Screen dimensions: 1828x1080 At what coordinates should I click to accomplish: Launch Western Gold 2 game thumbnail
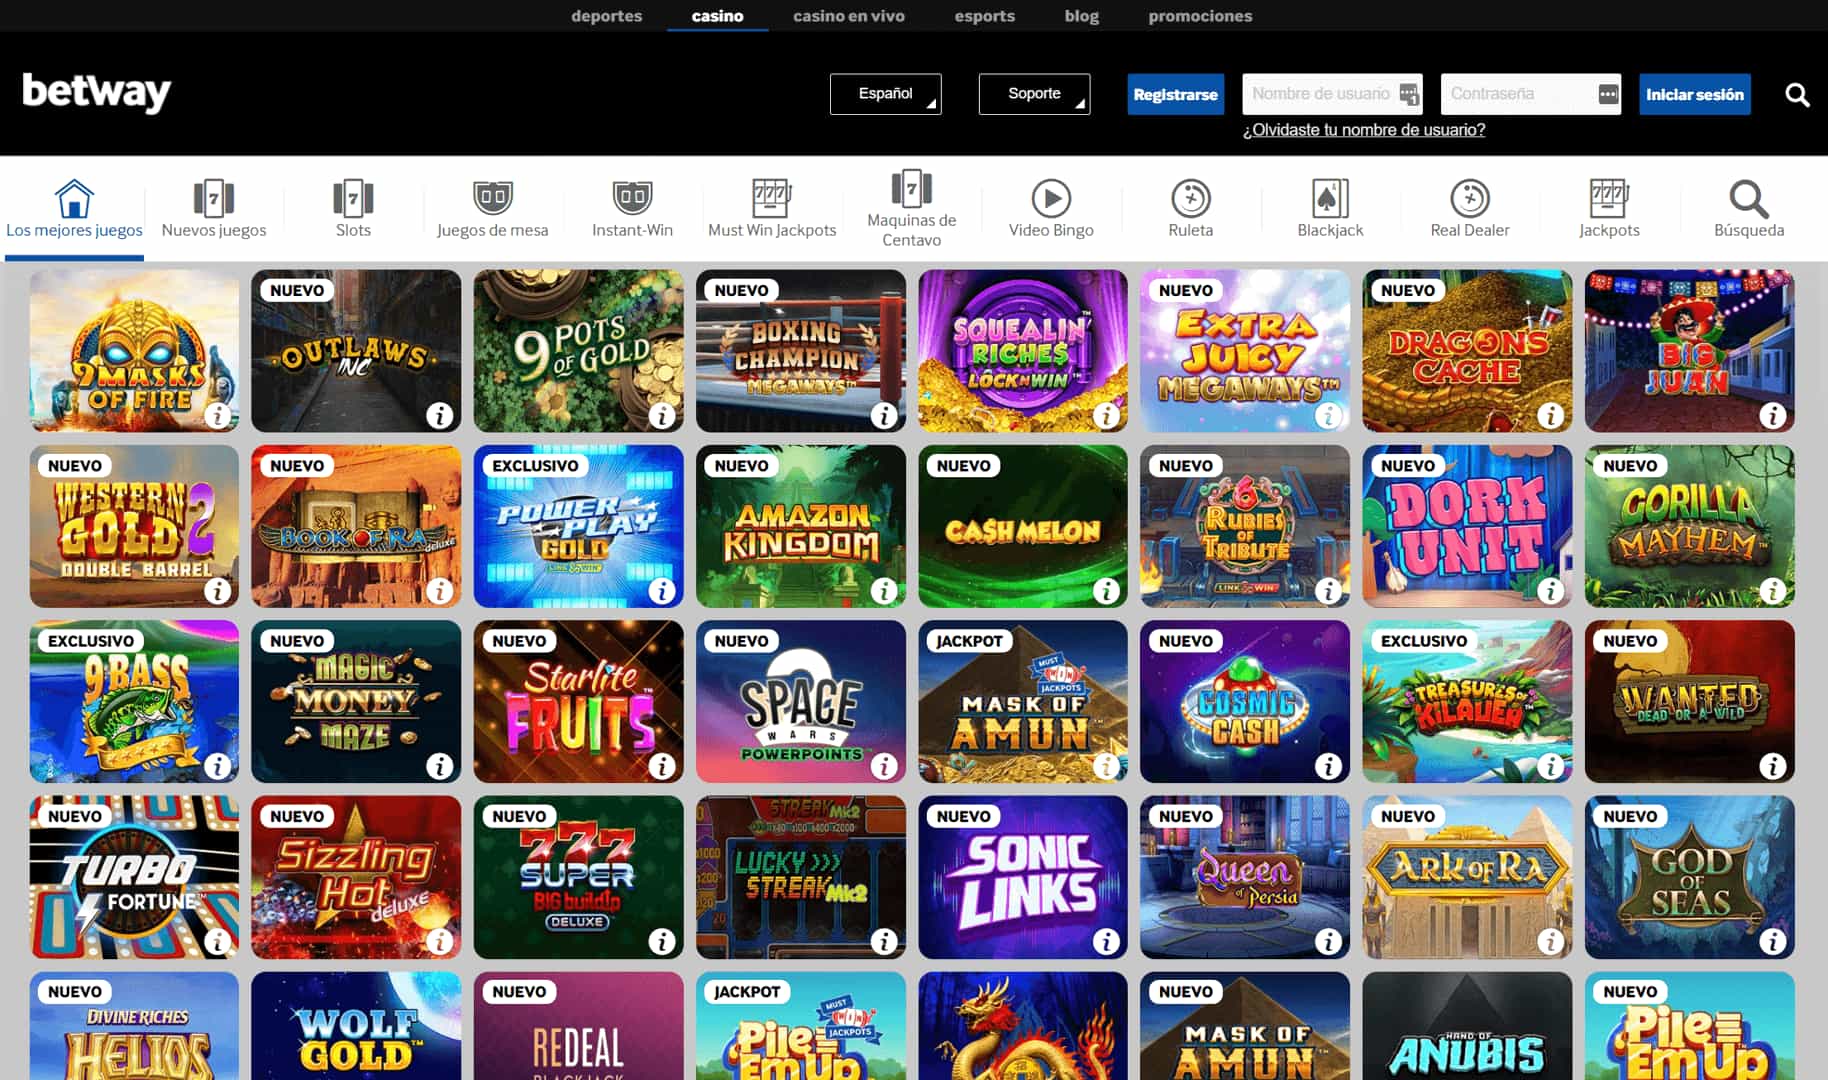[134, 526]
